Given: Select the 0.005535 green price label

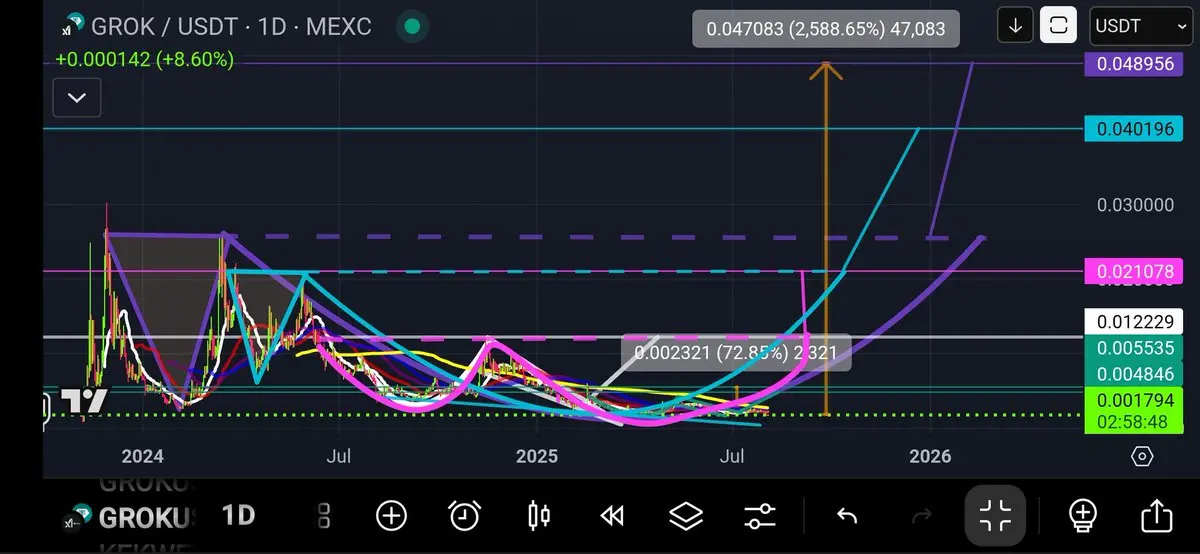Looking at the screenshot, I should click(1134, 348).
